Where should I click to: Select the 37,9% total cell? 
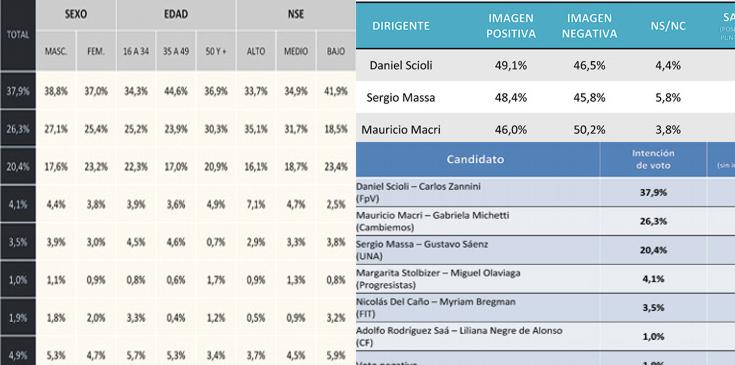[18, 90]
